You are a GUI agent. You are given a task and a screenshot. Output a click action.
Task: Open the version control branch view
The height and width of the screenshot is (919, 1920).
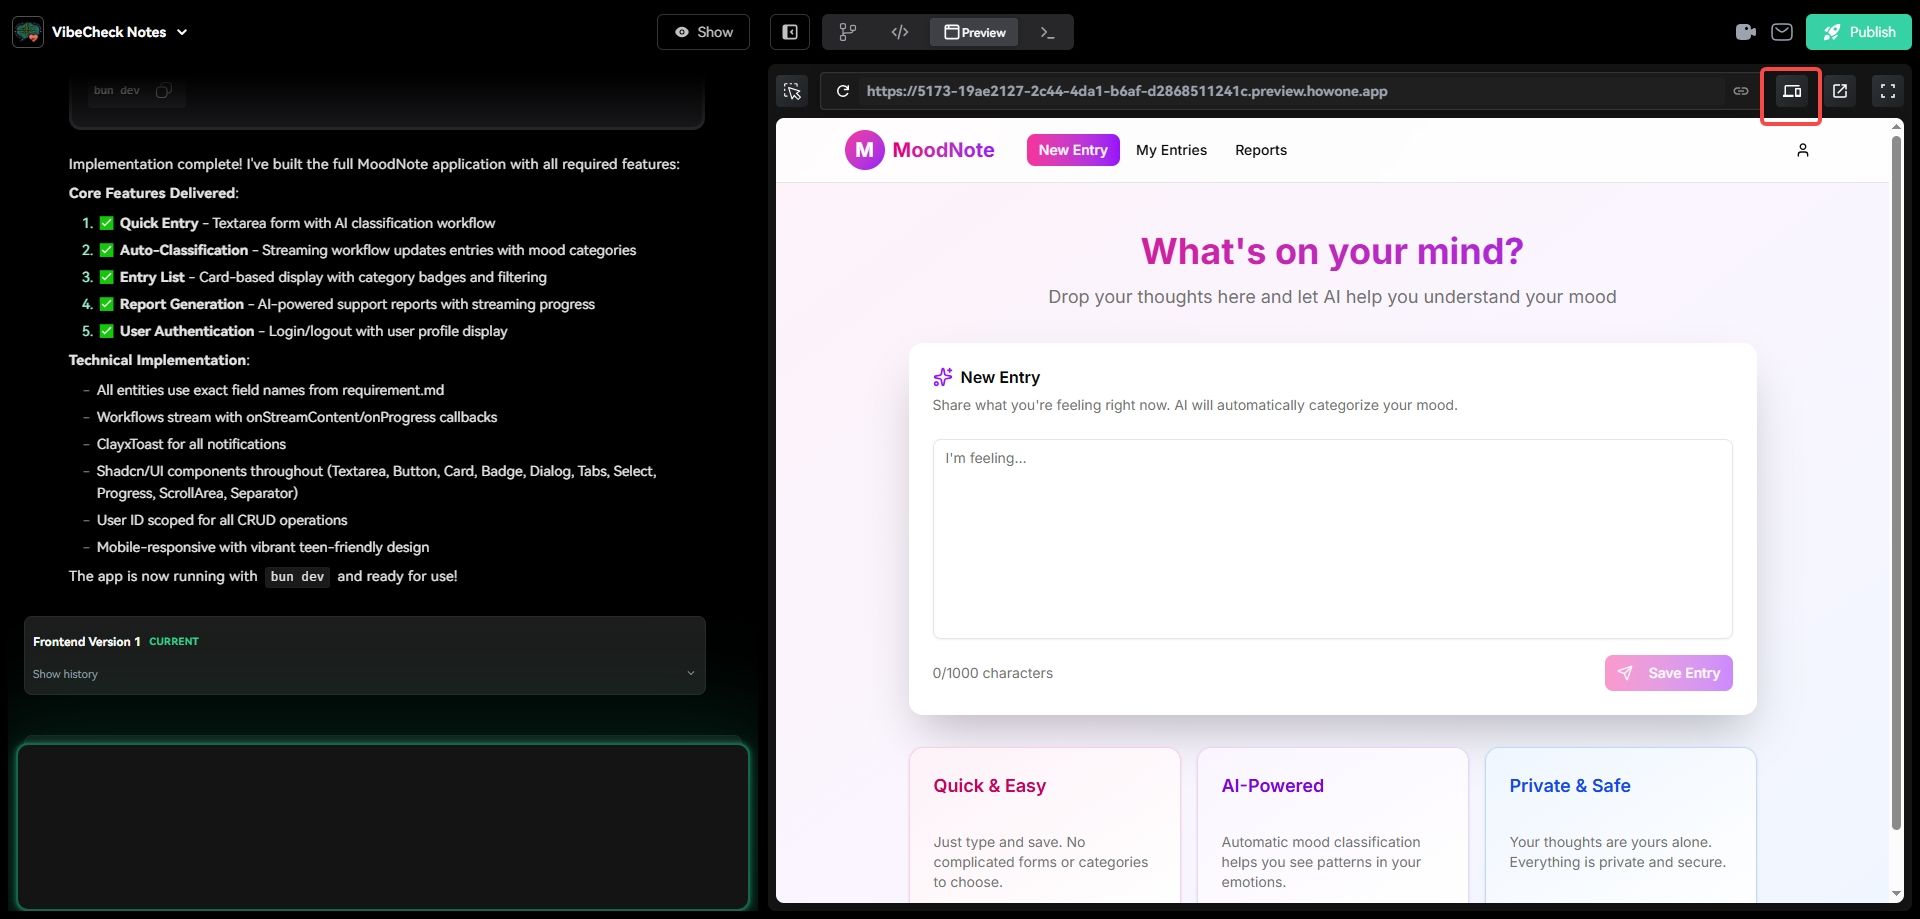[x=847, y=32]
